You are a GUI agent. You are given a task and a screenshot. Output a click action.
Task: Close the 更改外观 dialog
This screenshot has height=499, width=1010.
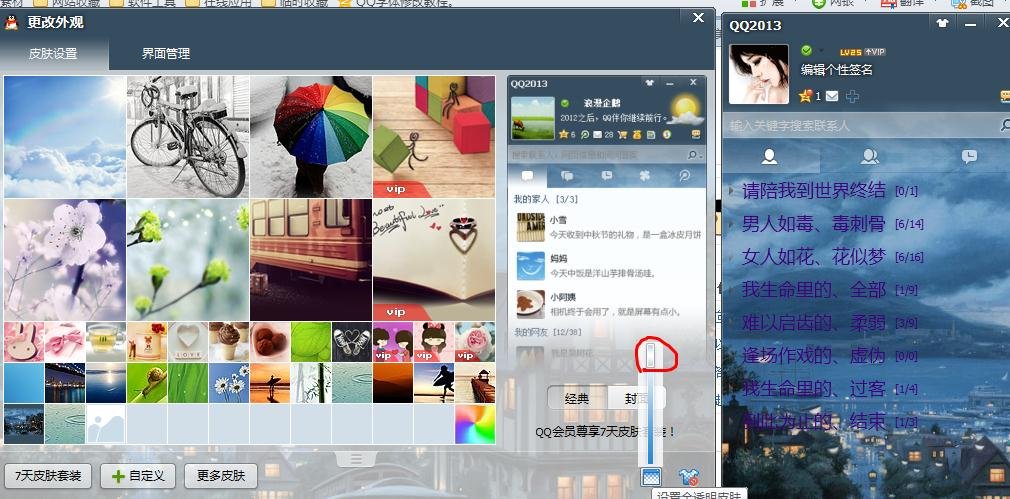click(x=698, y=18)
